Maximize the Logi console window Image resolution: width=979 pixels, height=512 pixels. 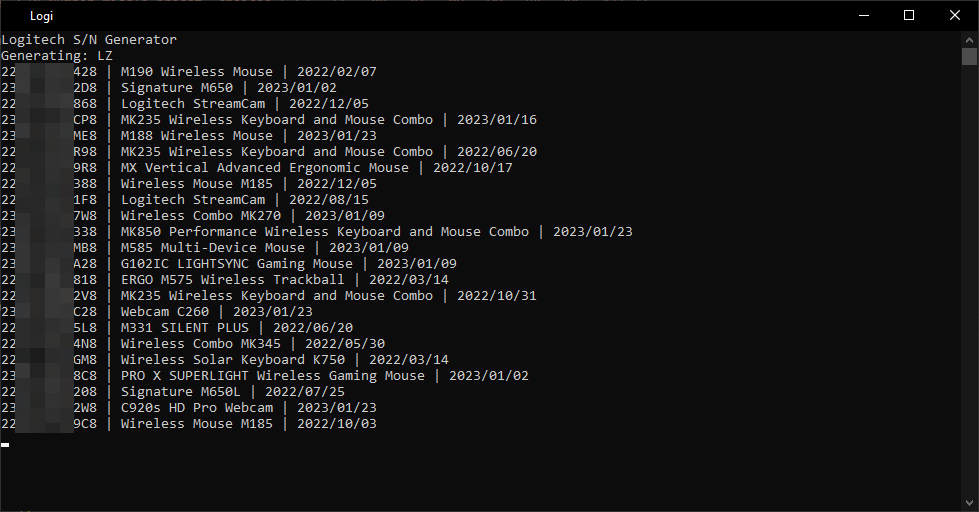[909, 16]
